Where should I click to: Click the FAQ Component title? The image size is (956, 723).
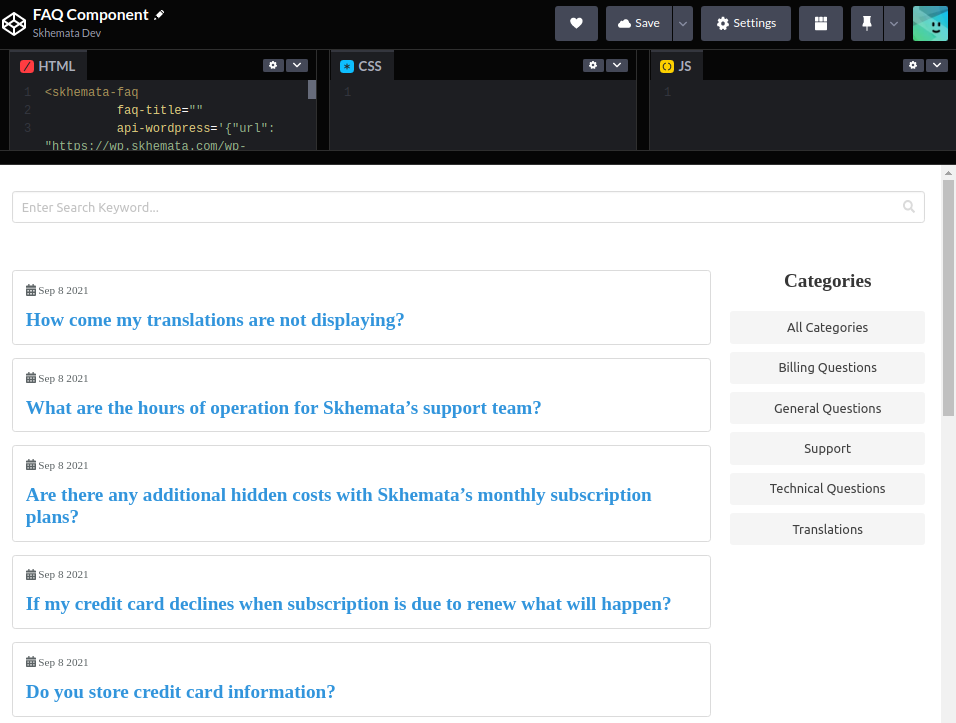(90, 15)
